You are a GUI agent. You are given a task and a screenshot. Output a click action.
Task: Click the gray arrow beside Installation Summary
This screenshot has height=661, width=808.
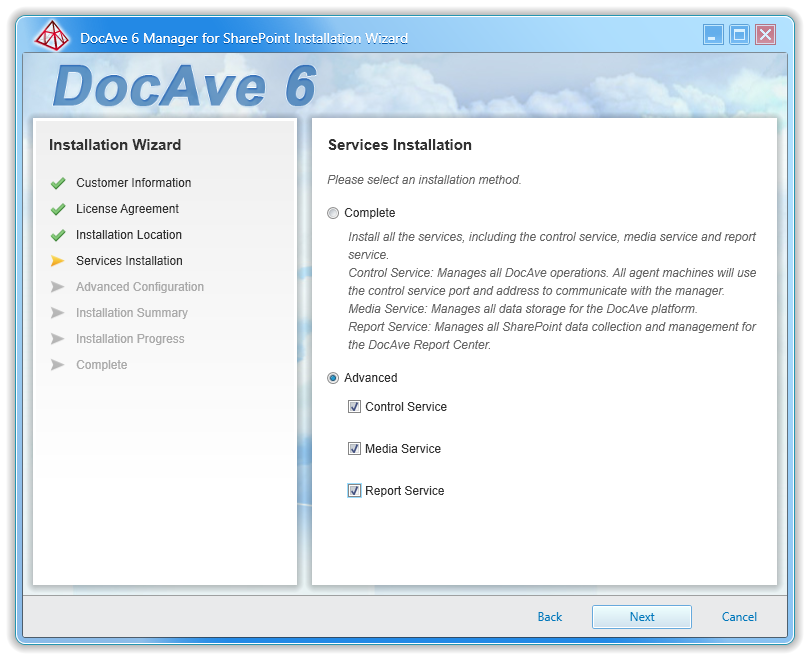click(x=58, y=313)
